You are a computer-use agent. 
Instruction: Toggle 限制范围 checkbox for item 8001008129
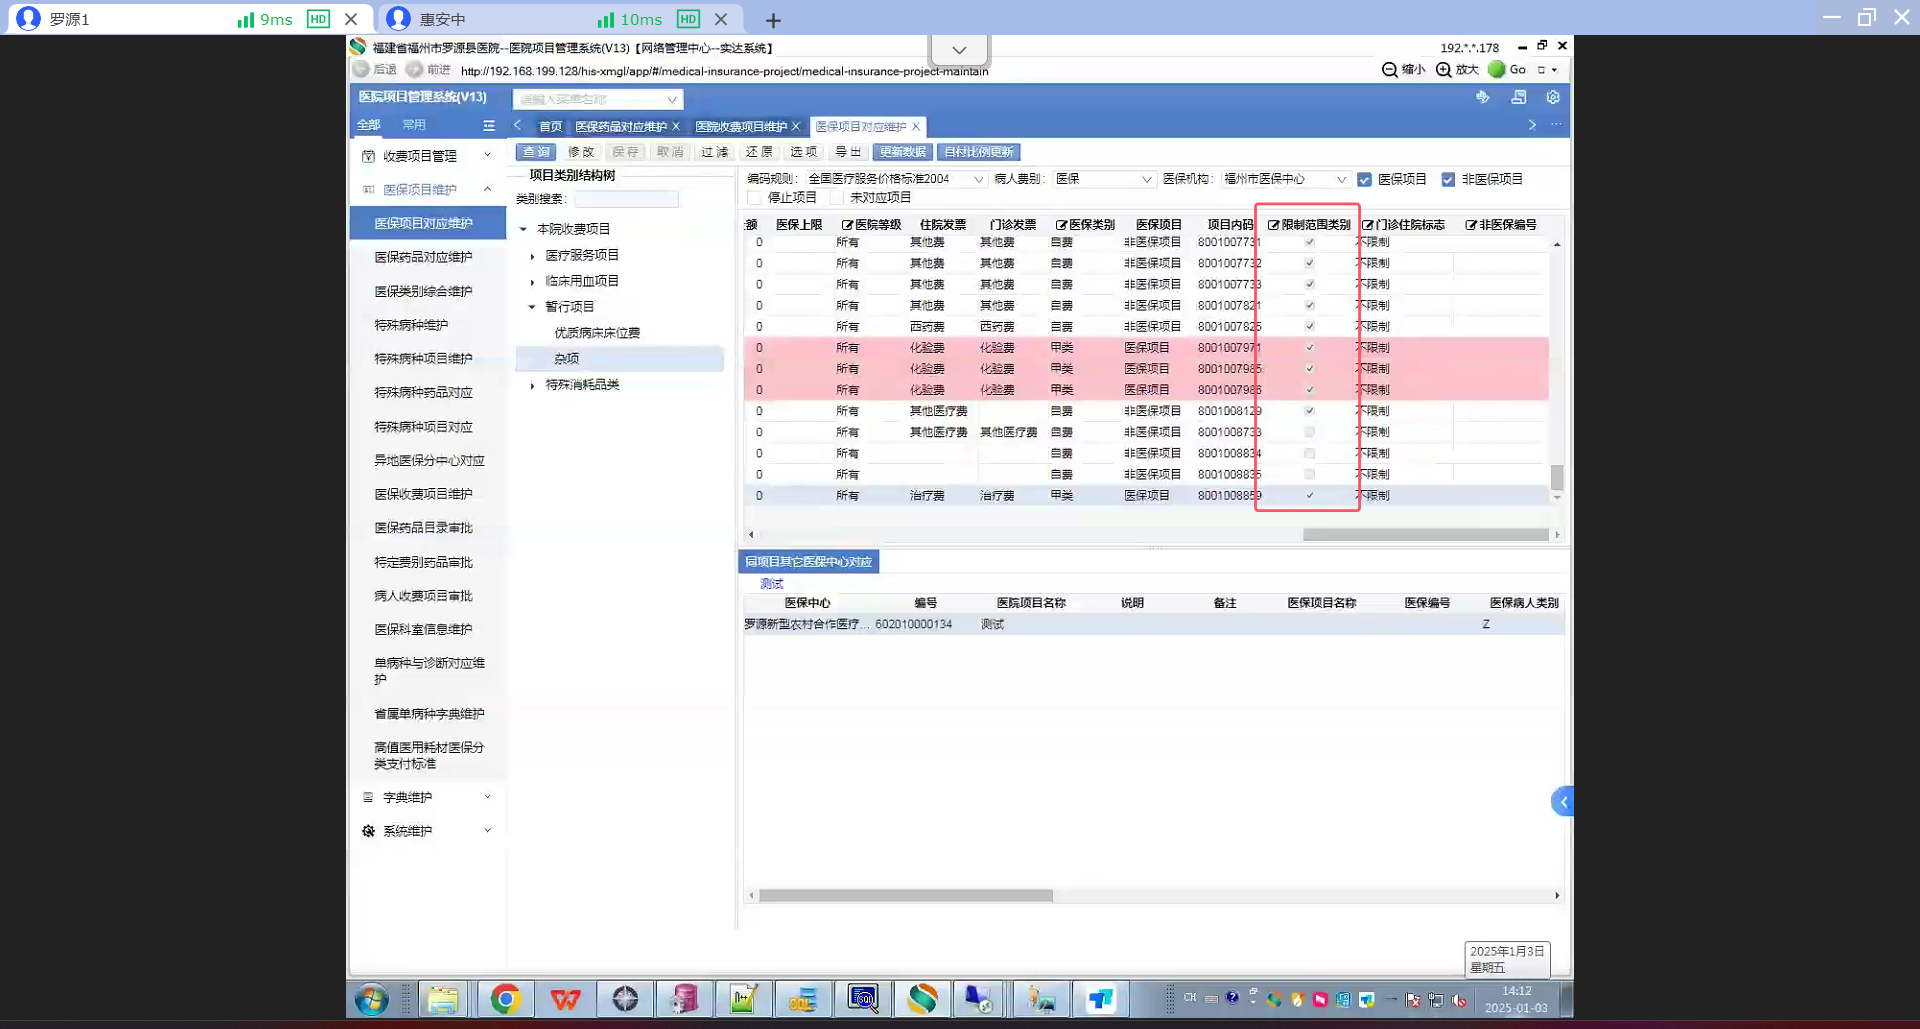(1310, 411)
